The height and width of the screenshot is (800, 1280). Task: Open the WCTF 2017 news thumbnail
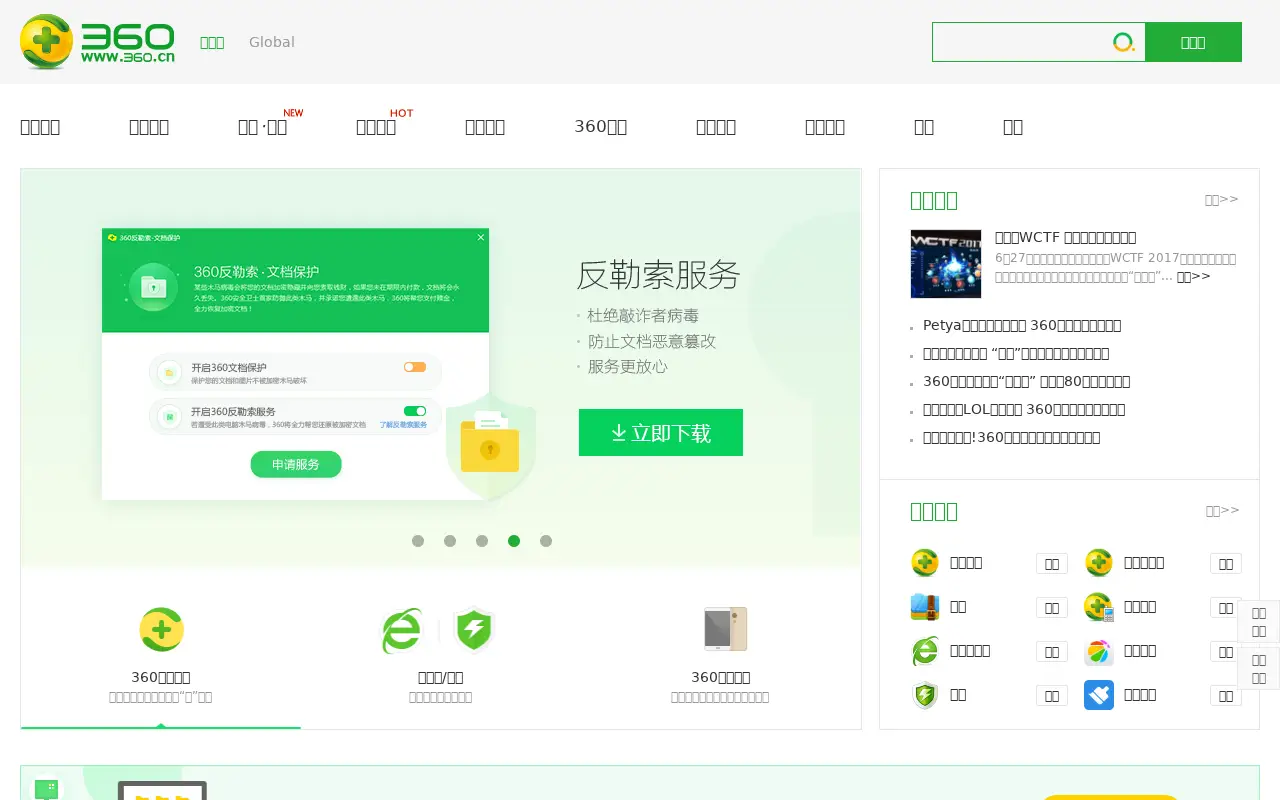(946, 264)
